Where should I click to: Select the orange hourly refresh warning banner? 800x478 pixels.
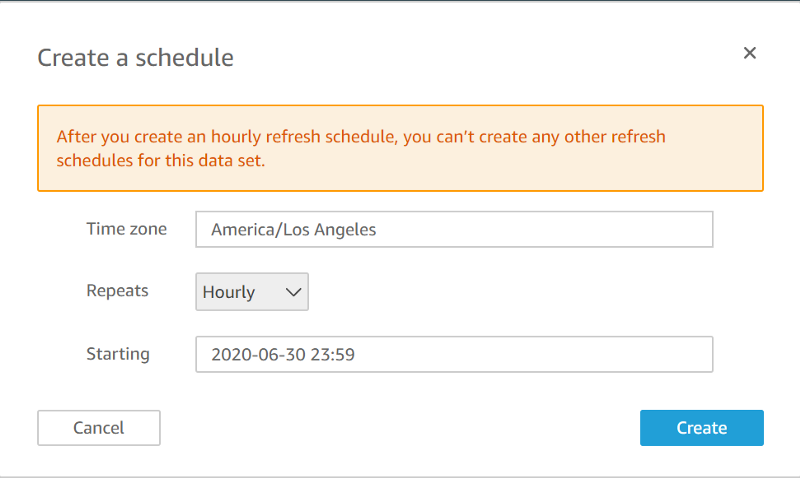tap(401, 148)
